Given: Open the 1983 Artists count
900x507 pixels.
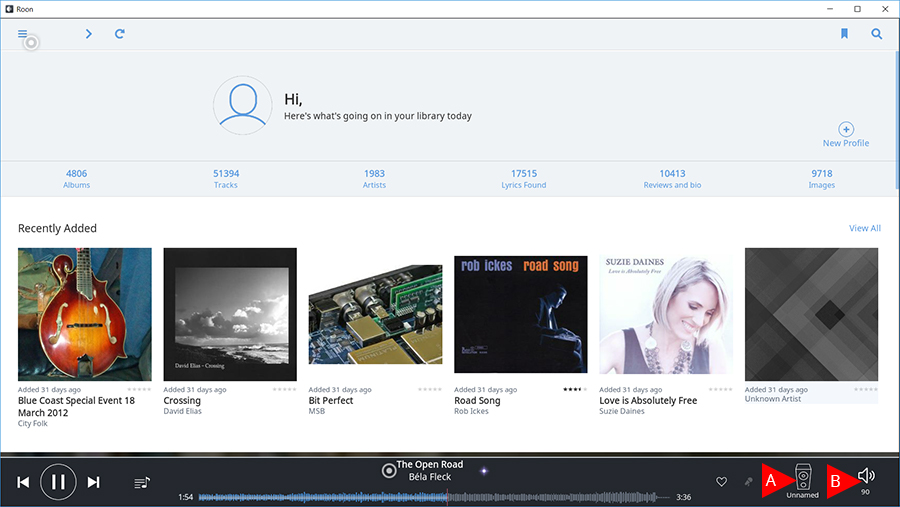Looking at the screenshot, I should click(x=374, y=179).
